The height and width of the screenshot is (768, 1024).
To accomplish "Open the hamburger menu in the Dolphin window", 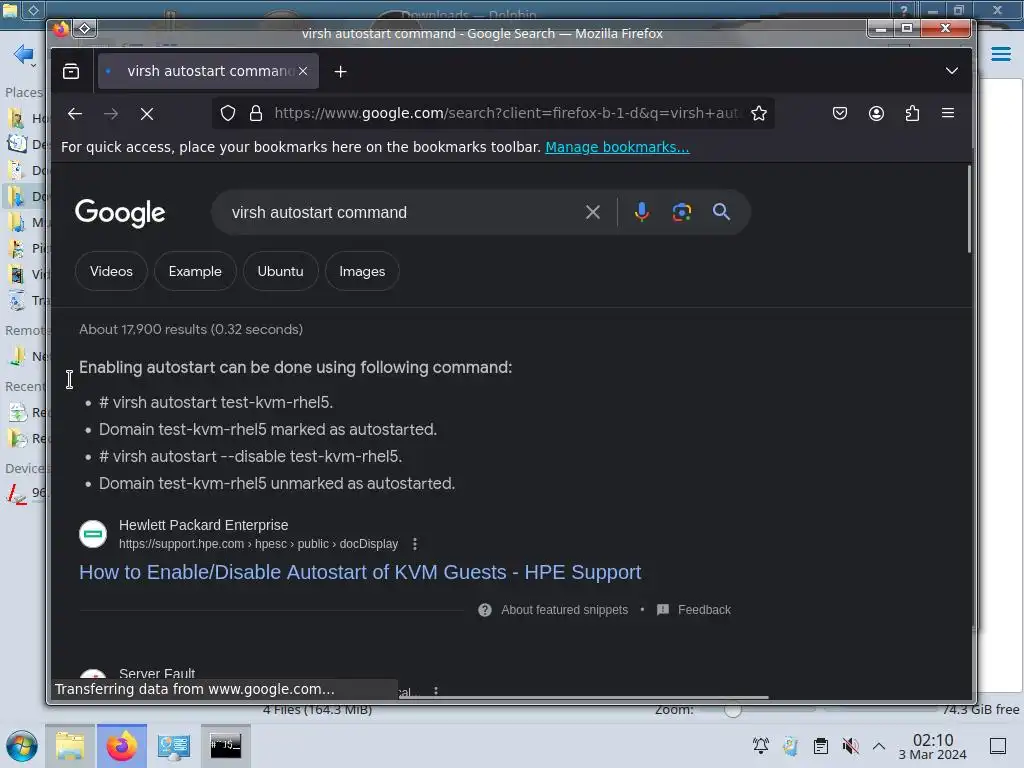I will (1000, 54).
